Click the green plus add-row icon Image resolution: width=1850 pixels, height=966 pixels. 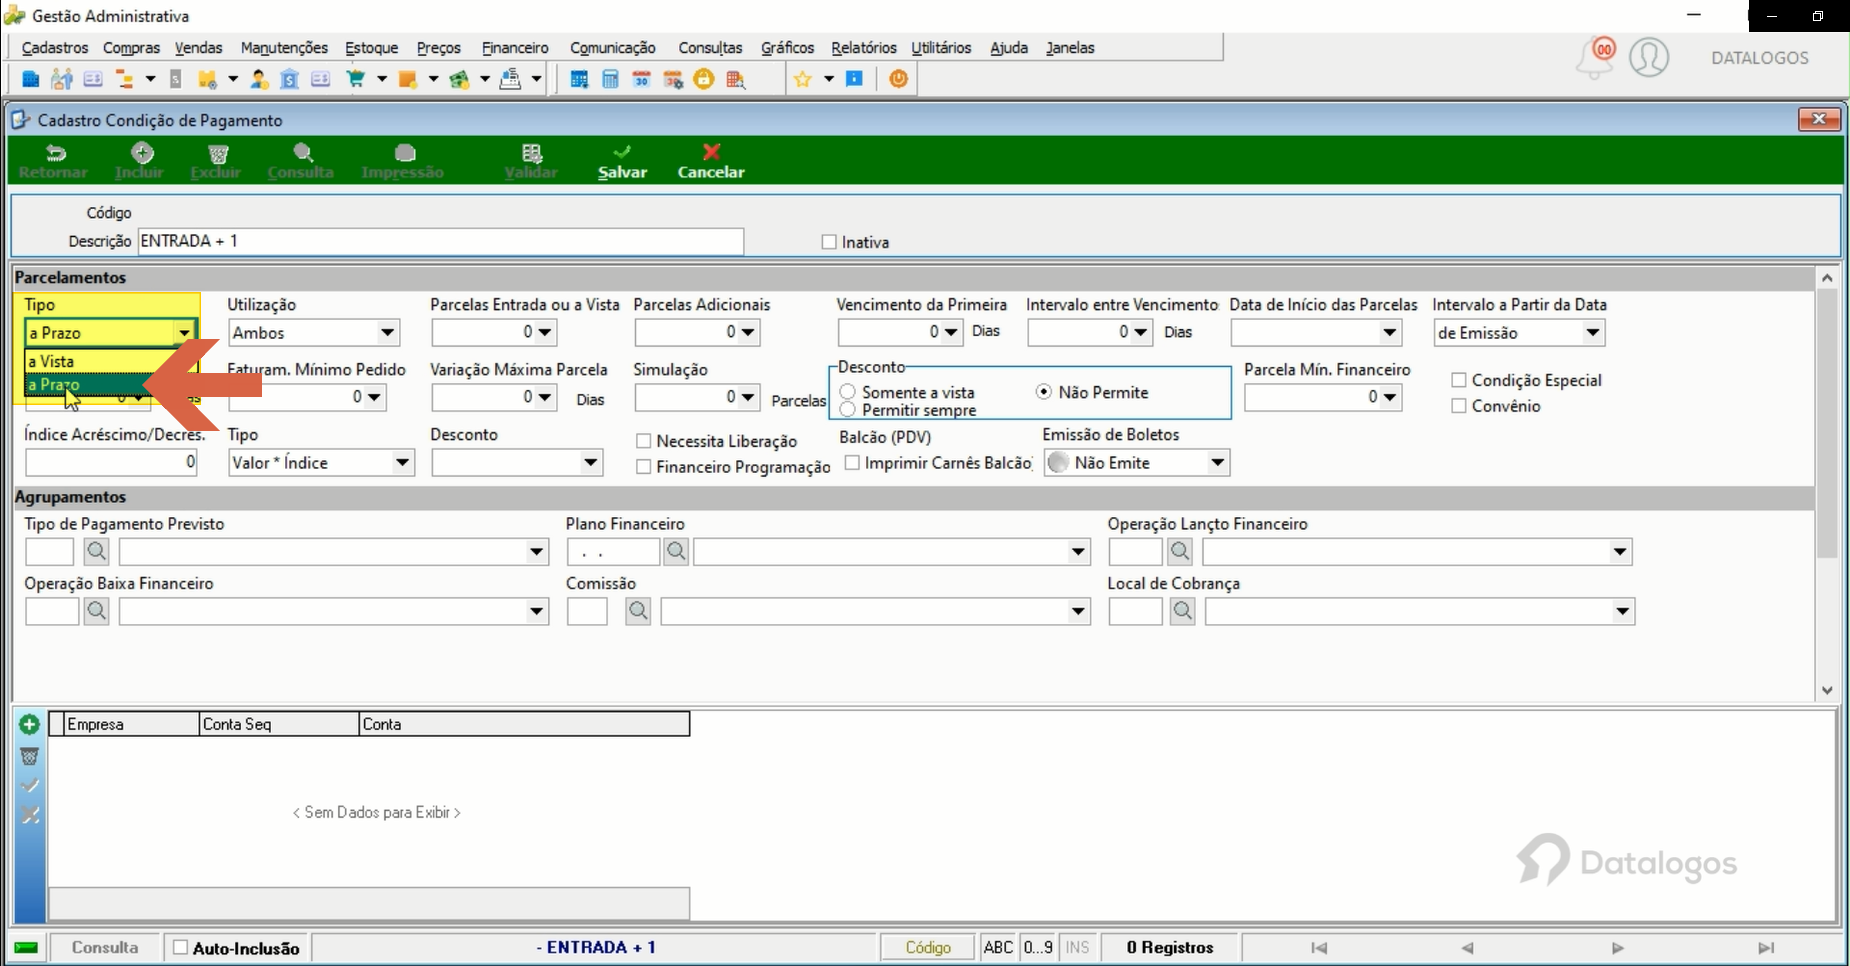click(29, 724)
